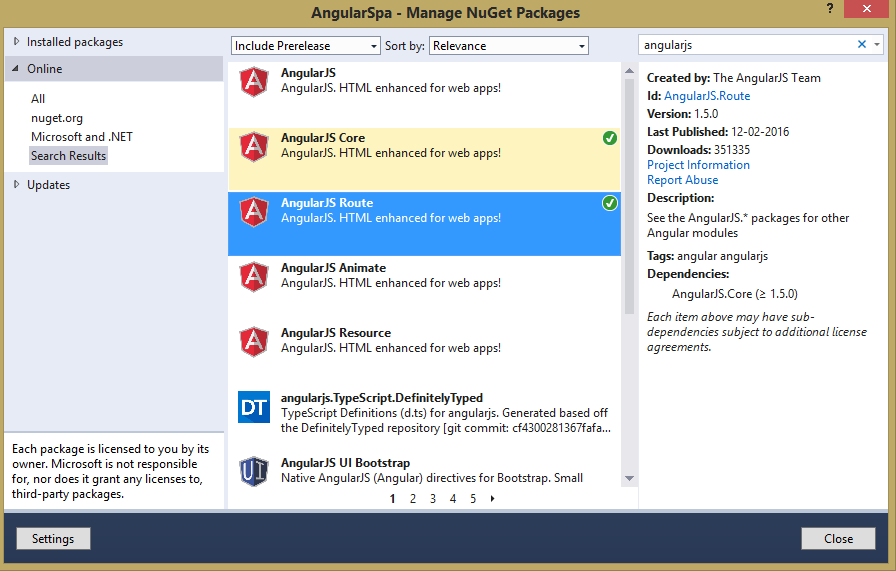Image resolution: width=896 pixels, height=571 pixels.
Task: Open the Sort by Relevance dropdown
Action: click(509, 46)
